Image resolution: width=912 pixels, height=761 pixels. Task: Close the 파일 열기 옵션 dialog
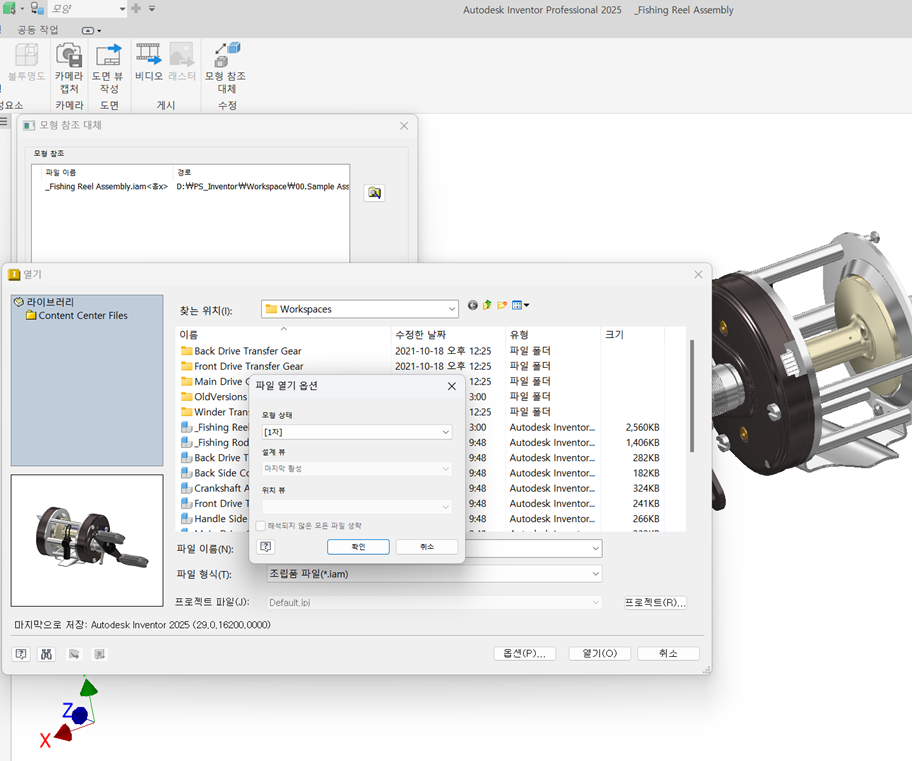click(x=452, y=386)
